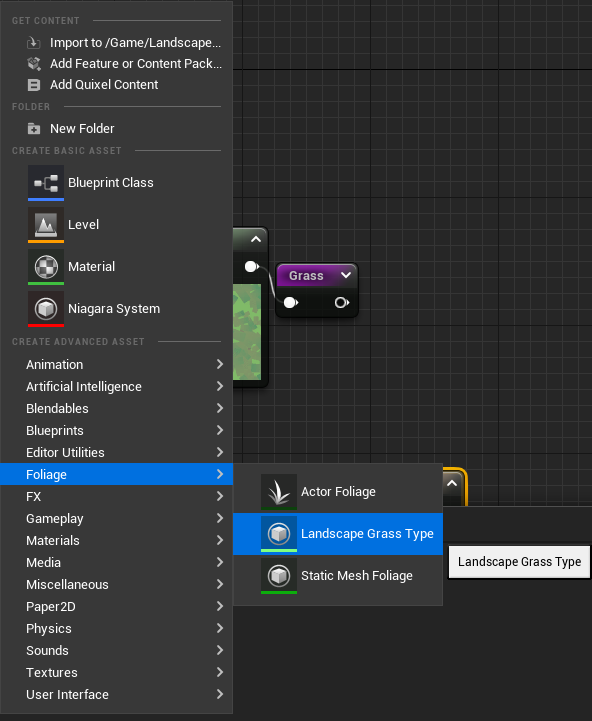592x721 pixels.
Task: Open the Sounds submenu
Action: pyautogui.click(x=116, y=651)
